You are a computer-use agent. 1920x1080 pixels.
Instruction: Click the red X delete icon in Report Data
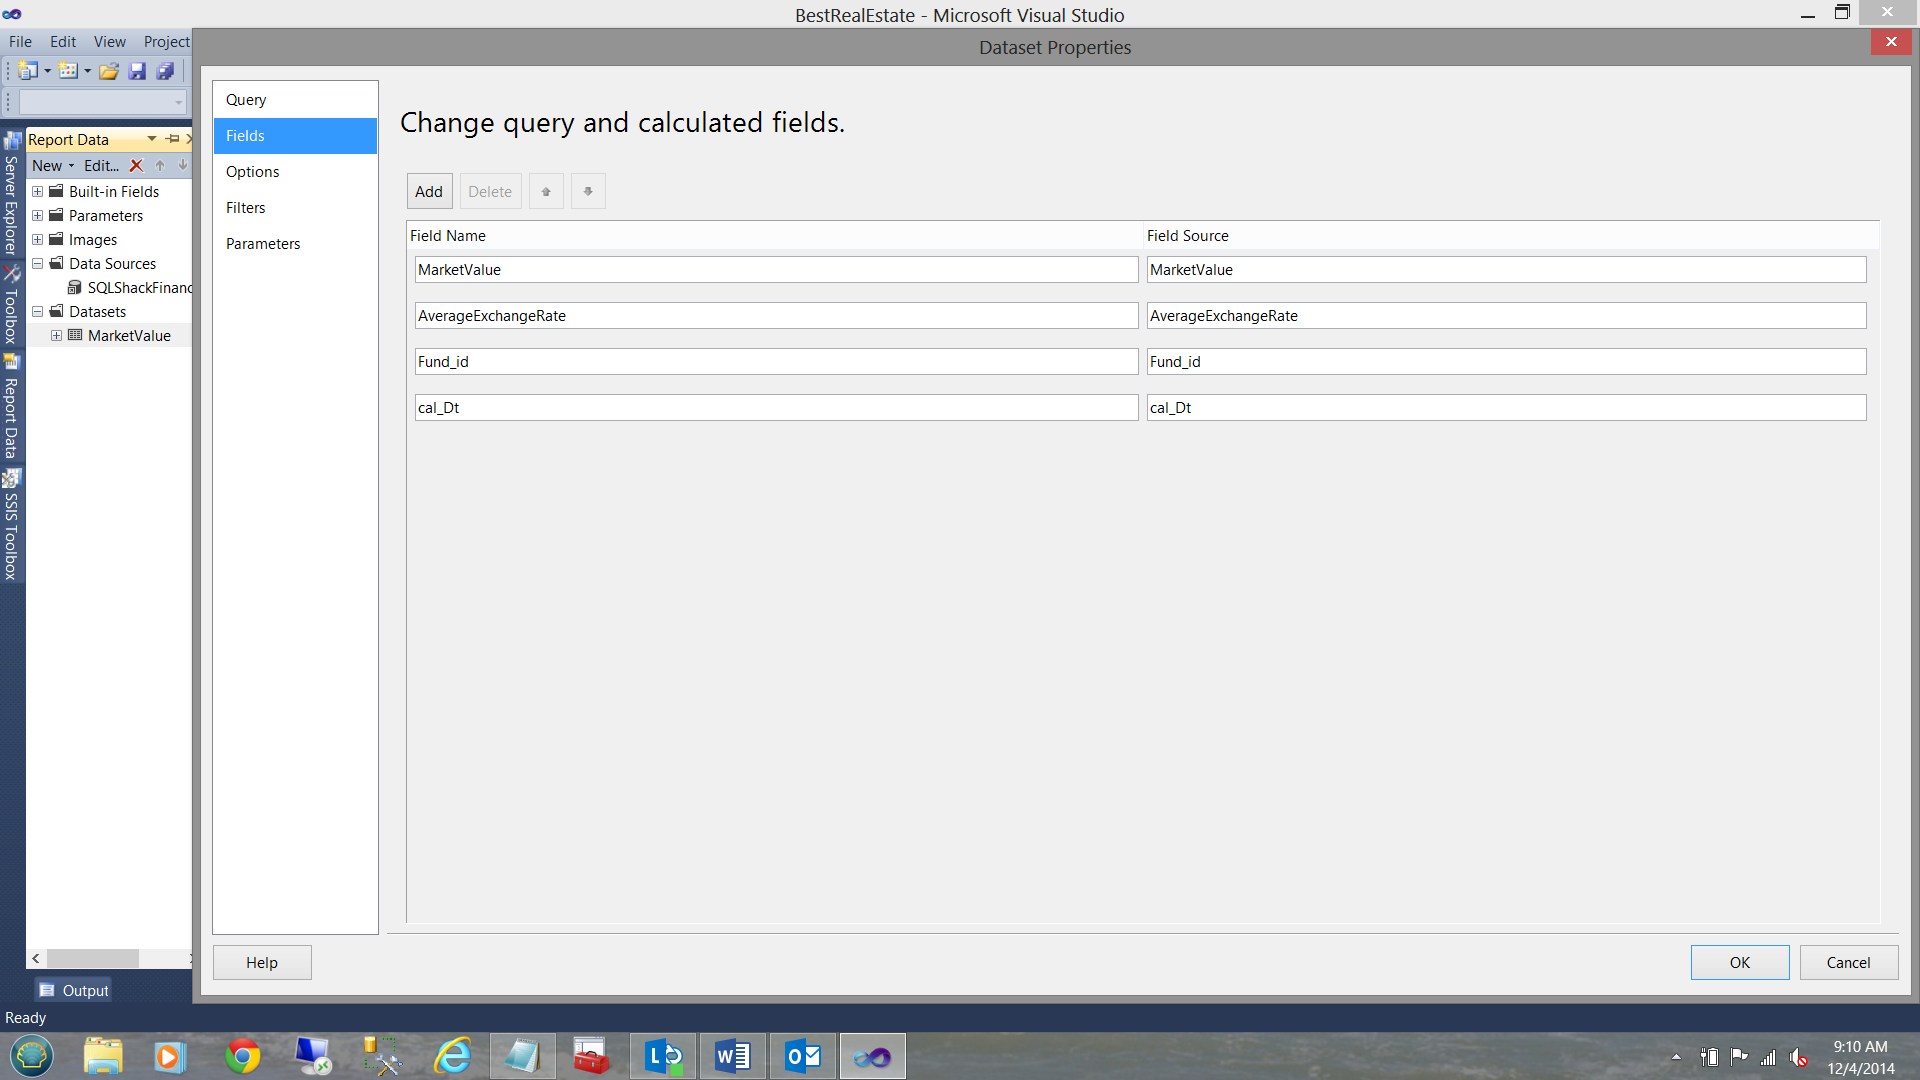click(137, 166)
